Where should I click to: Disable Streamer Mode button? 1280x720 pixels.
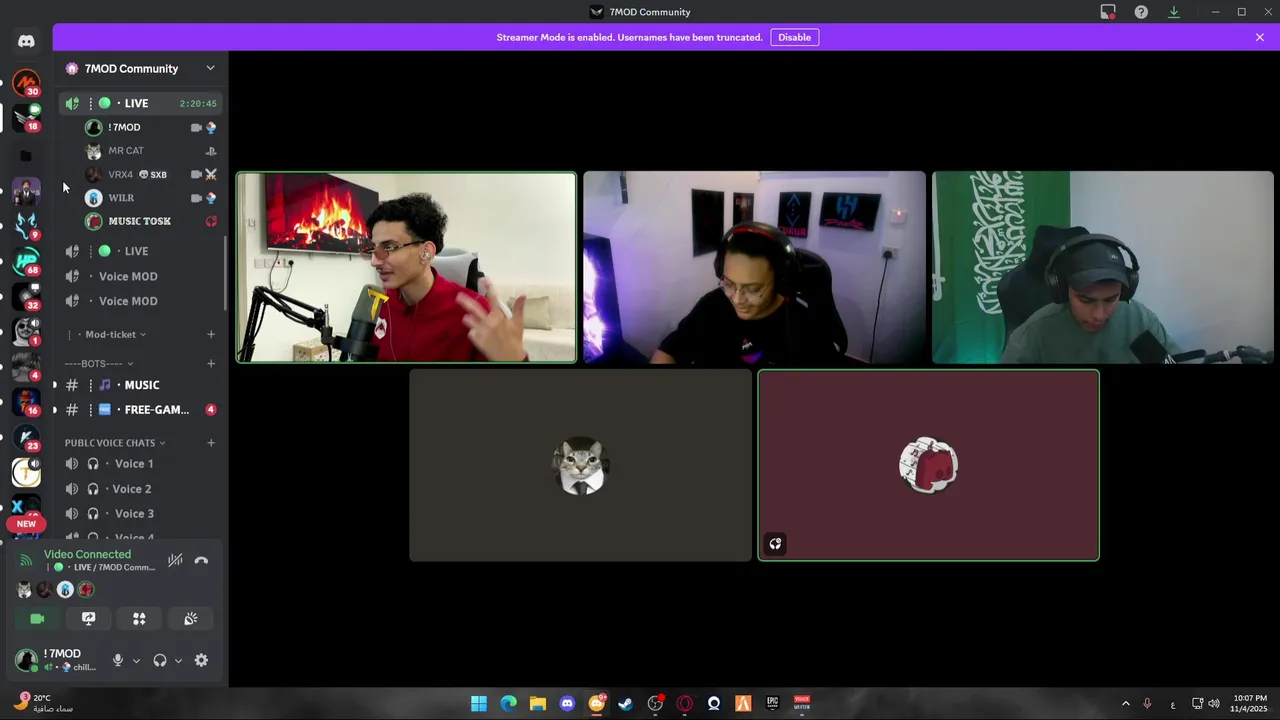click(x=795, y=37)
